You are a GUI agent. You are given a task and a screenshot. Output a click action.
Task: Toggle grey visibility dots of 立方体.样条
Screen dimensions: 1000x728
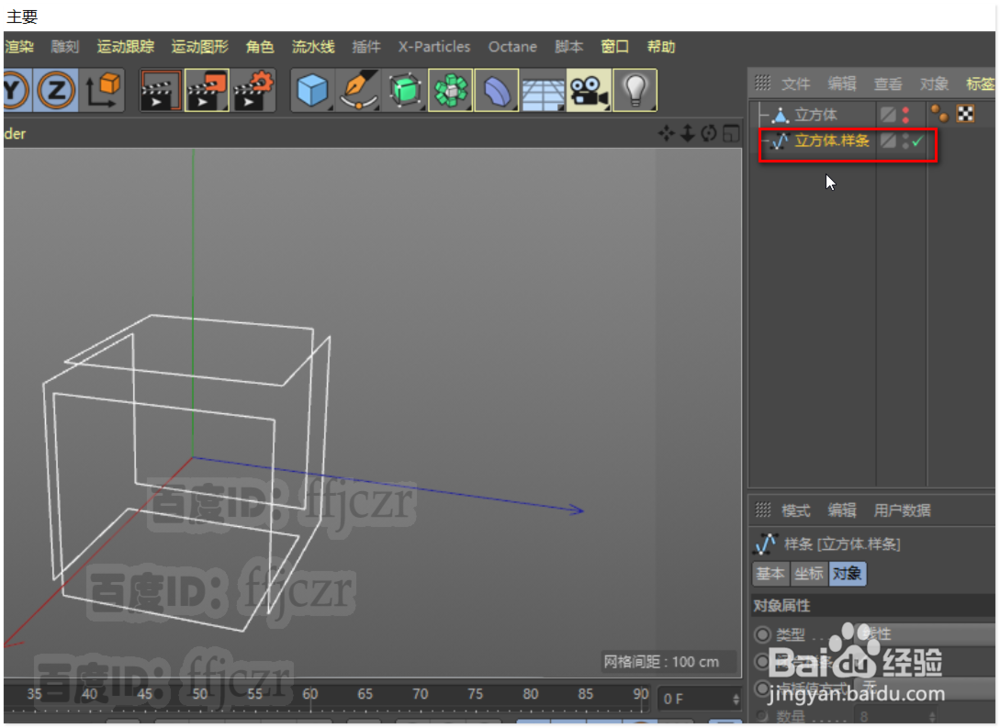click(x=906, y=141)
